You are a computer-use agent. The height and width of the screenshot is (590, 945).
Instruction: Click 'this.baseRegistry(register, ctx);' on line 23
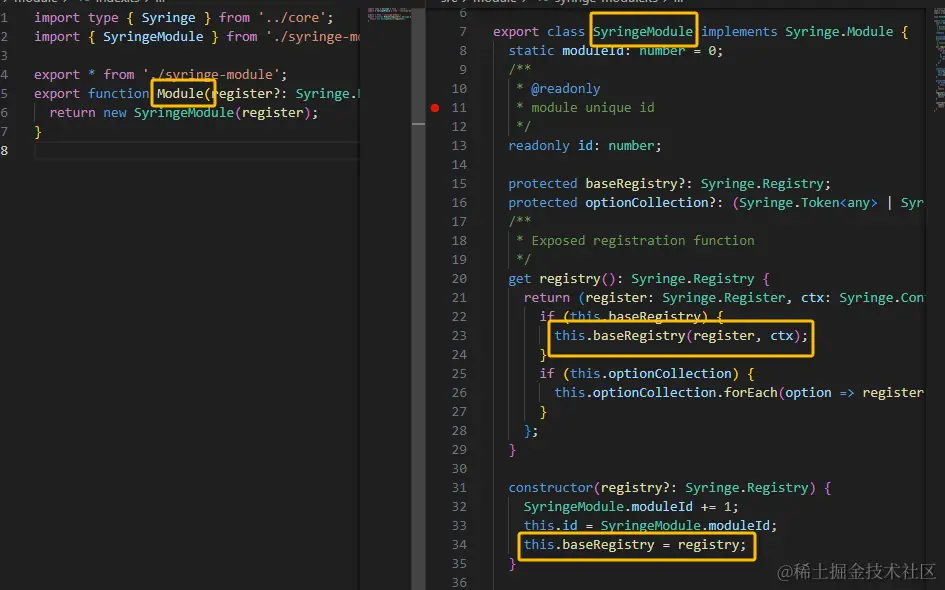coord(681,336)
